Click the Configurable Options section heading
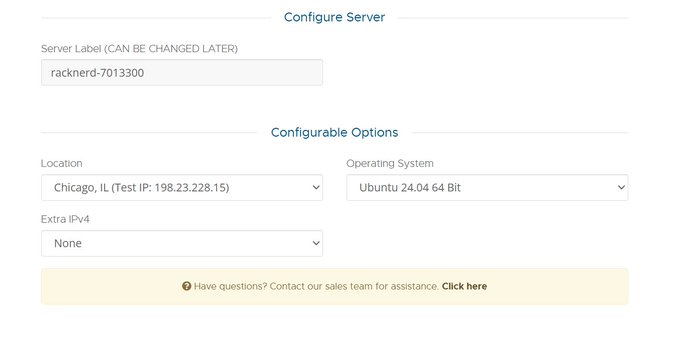 [334, 132]
